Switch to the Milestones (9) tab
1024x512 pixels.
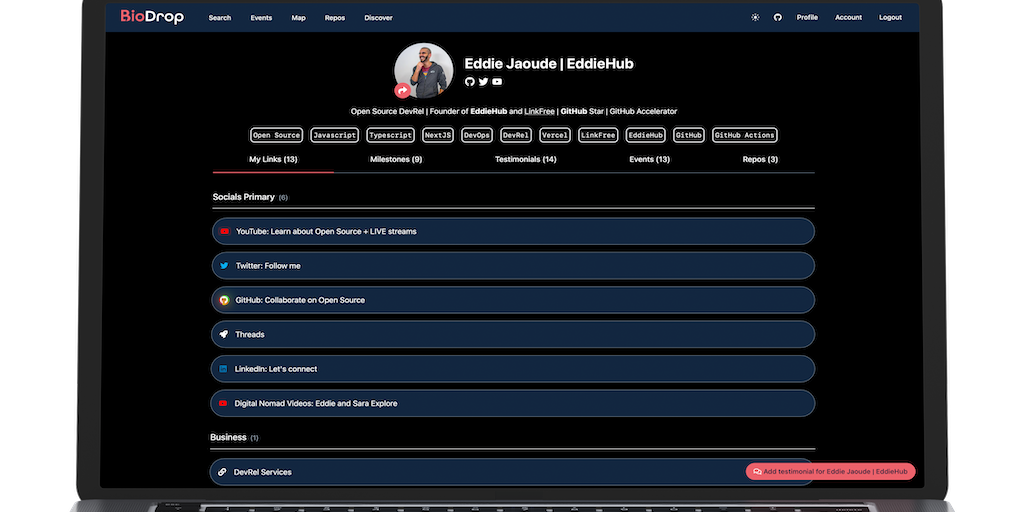pos(396,159)
